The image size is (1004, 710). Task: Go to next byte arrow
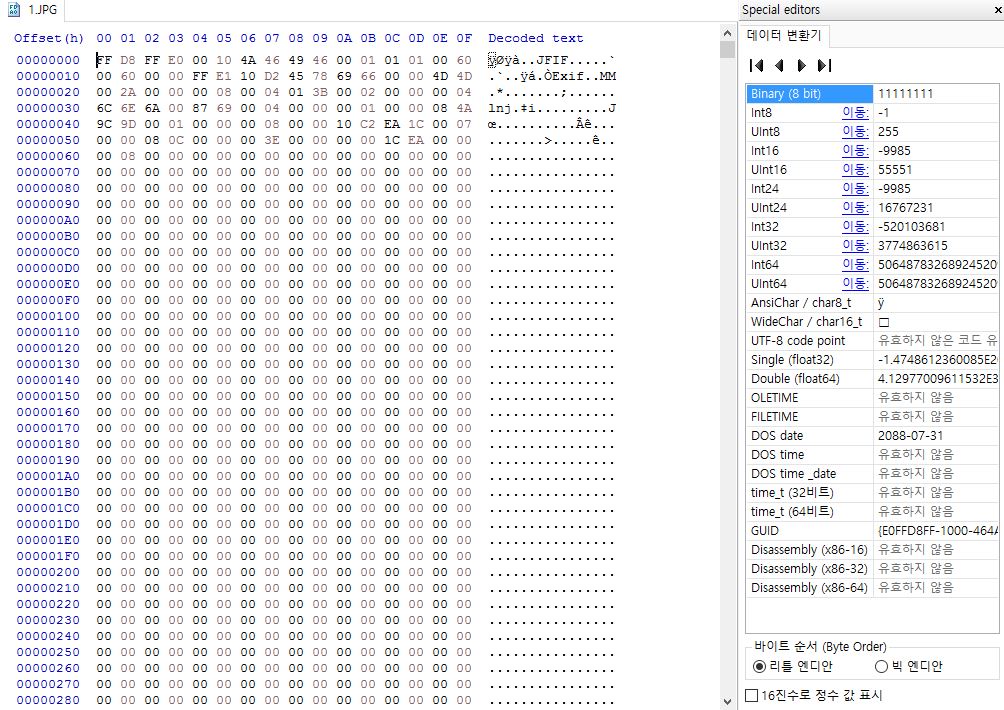click(801, 65)
